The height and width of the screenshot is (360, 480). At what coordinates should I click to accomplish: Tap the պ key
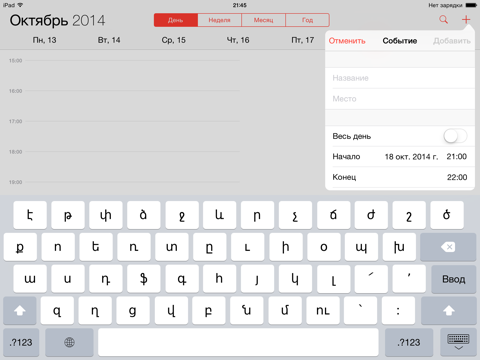click(x=361, y=247)
